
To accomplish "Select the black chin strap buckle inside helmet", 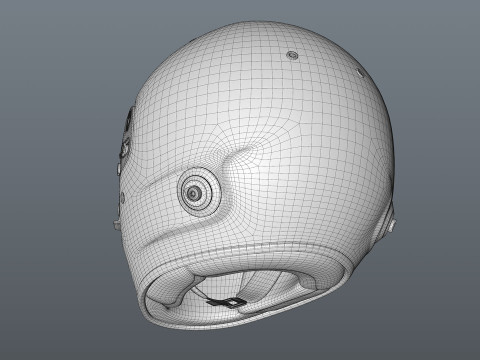I will 227,302.
